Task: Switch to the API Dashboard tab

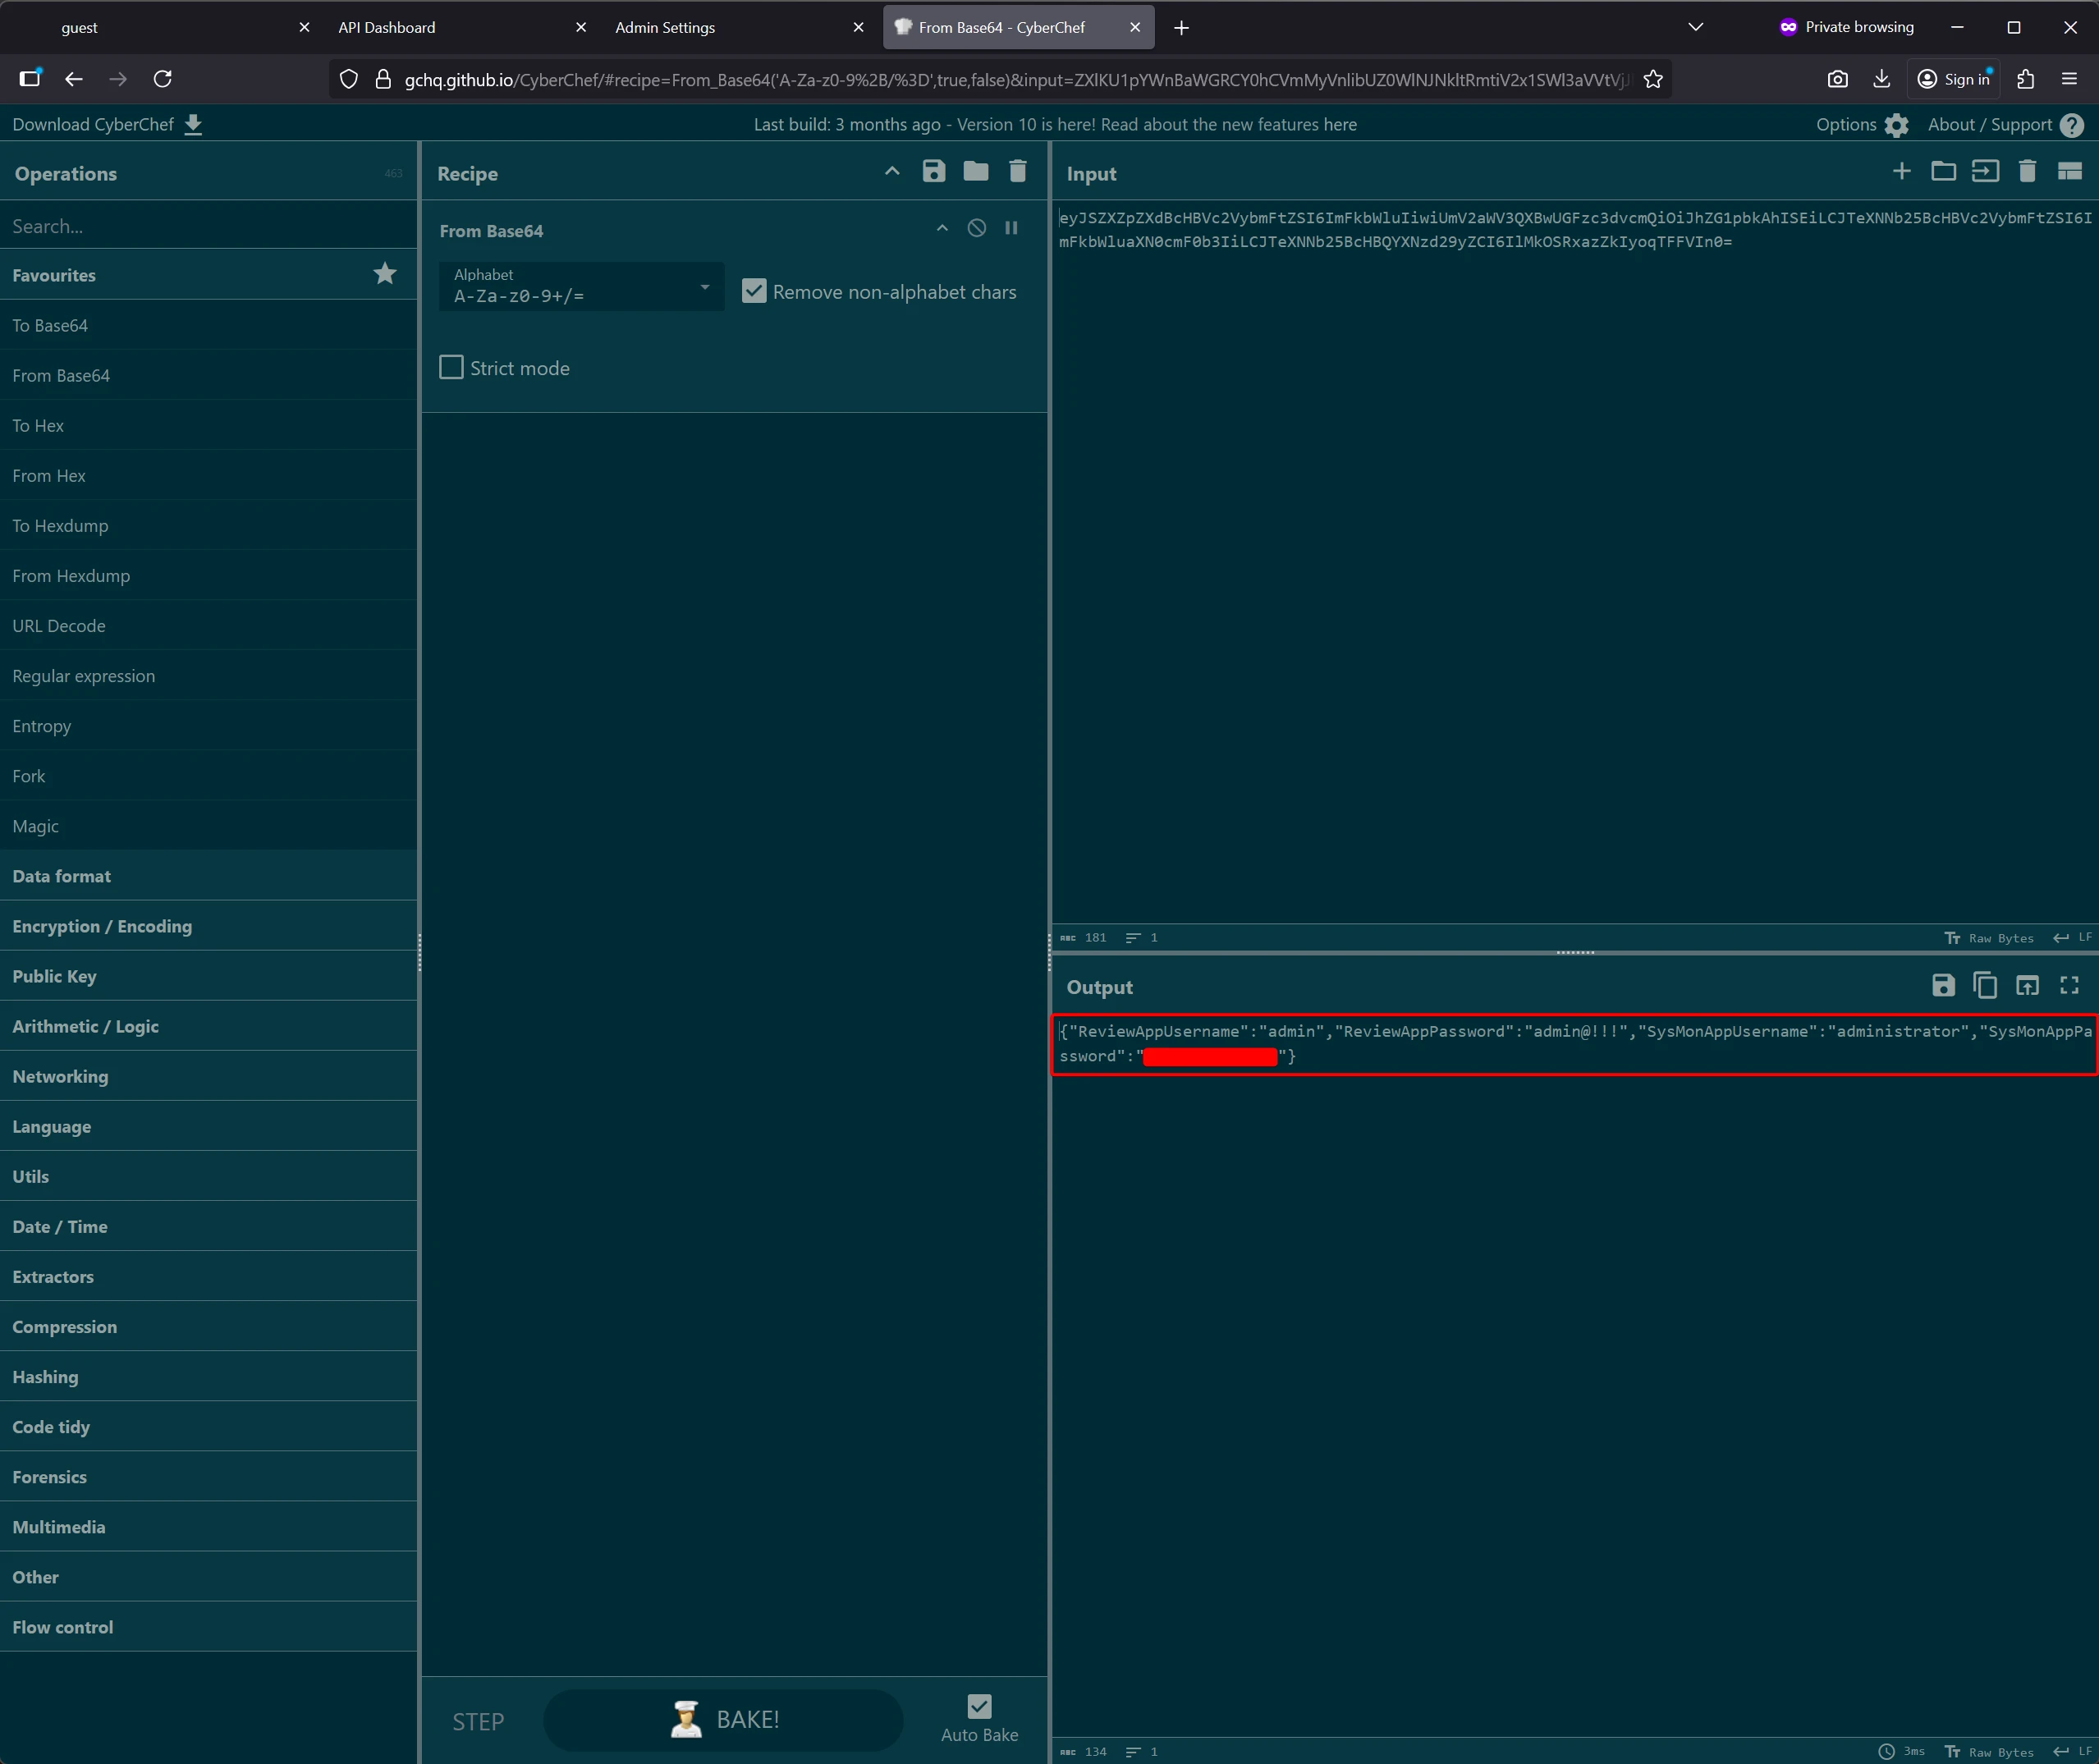Action: point(387,28)
